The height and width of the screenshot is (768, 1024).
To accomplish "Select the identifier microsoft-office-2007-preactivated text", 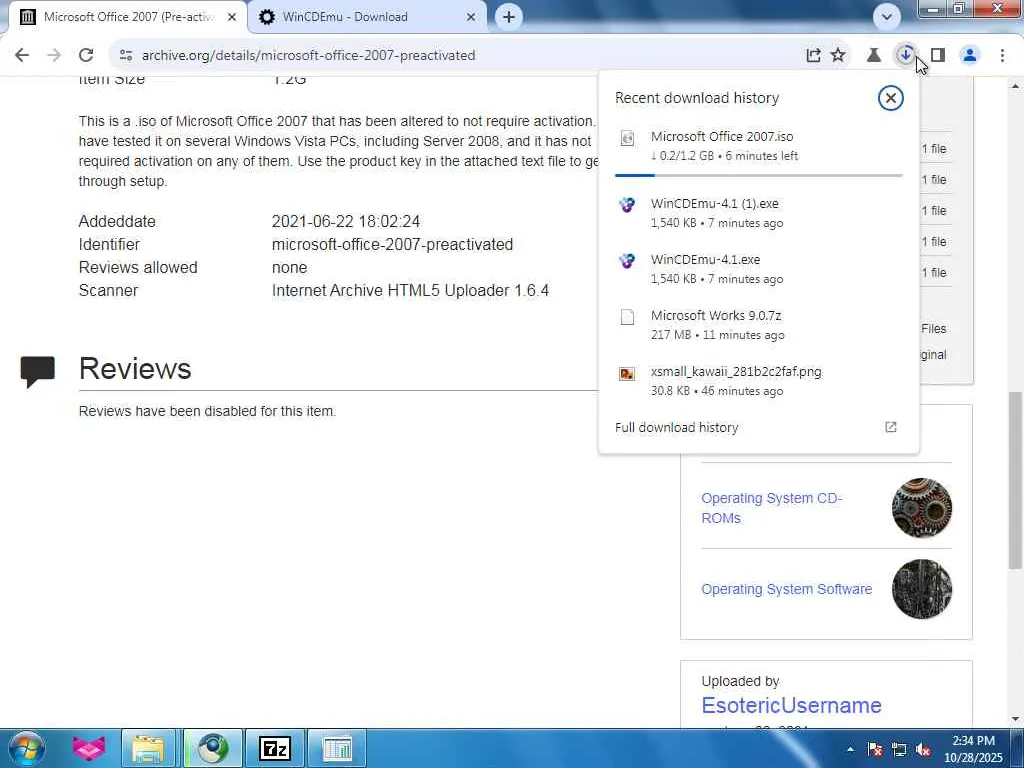I will [392, 245].
